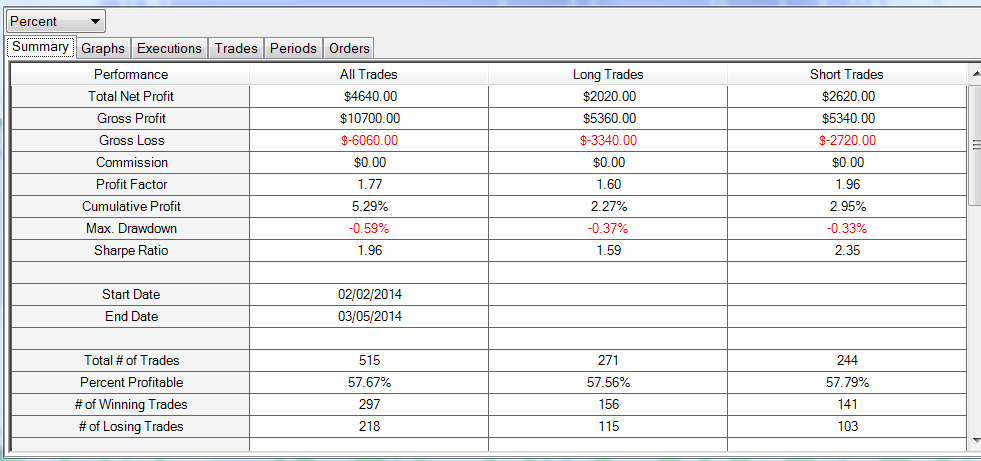Viewport: 981px width, 461px height.
Task: Switch to the Graphs tab
Action: (x=104, y=48)
